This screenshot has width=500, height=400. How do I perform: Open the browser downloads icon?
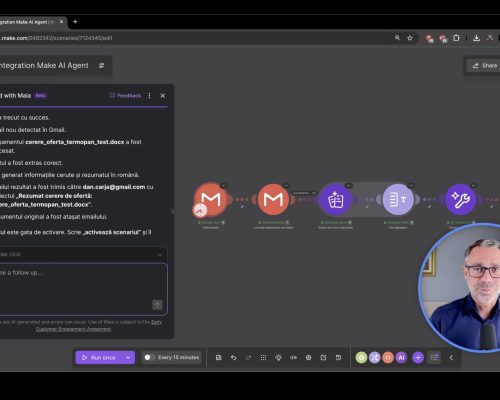coord(477,38)
